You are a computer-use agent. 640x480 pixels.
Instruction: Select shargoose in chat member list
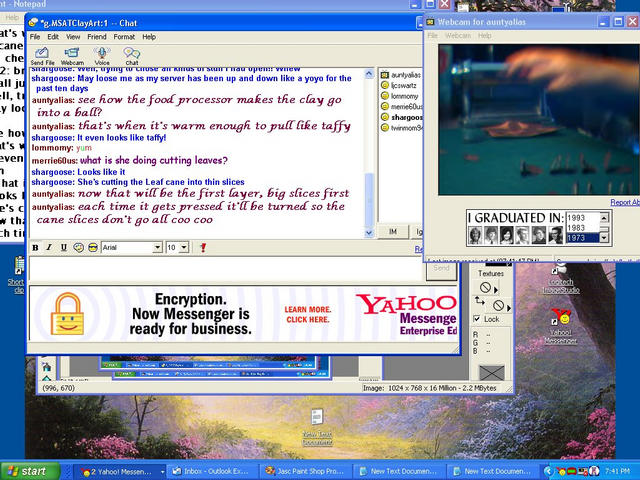pos(401,117)
